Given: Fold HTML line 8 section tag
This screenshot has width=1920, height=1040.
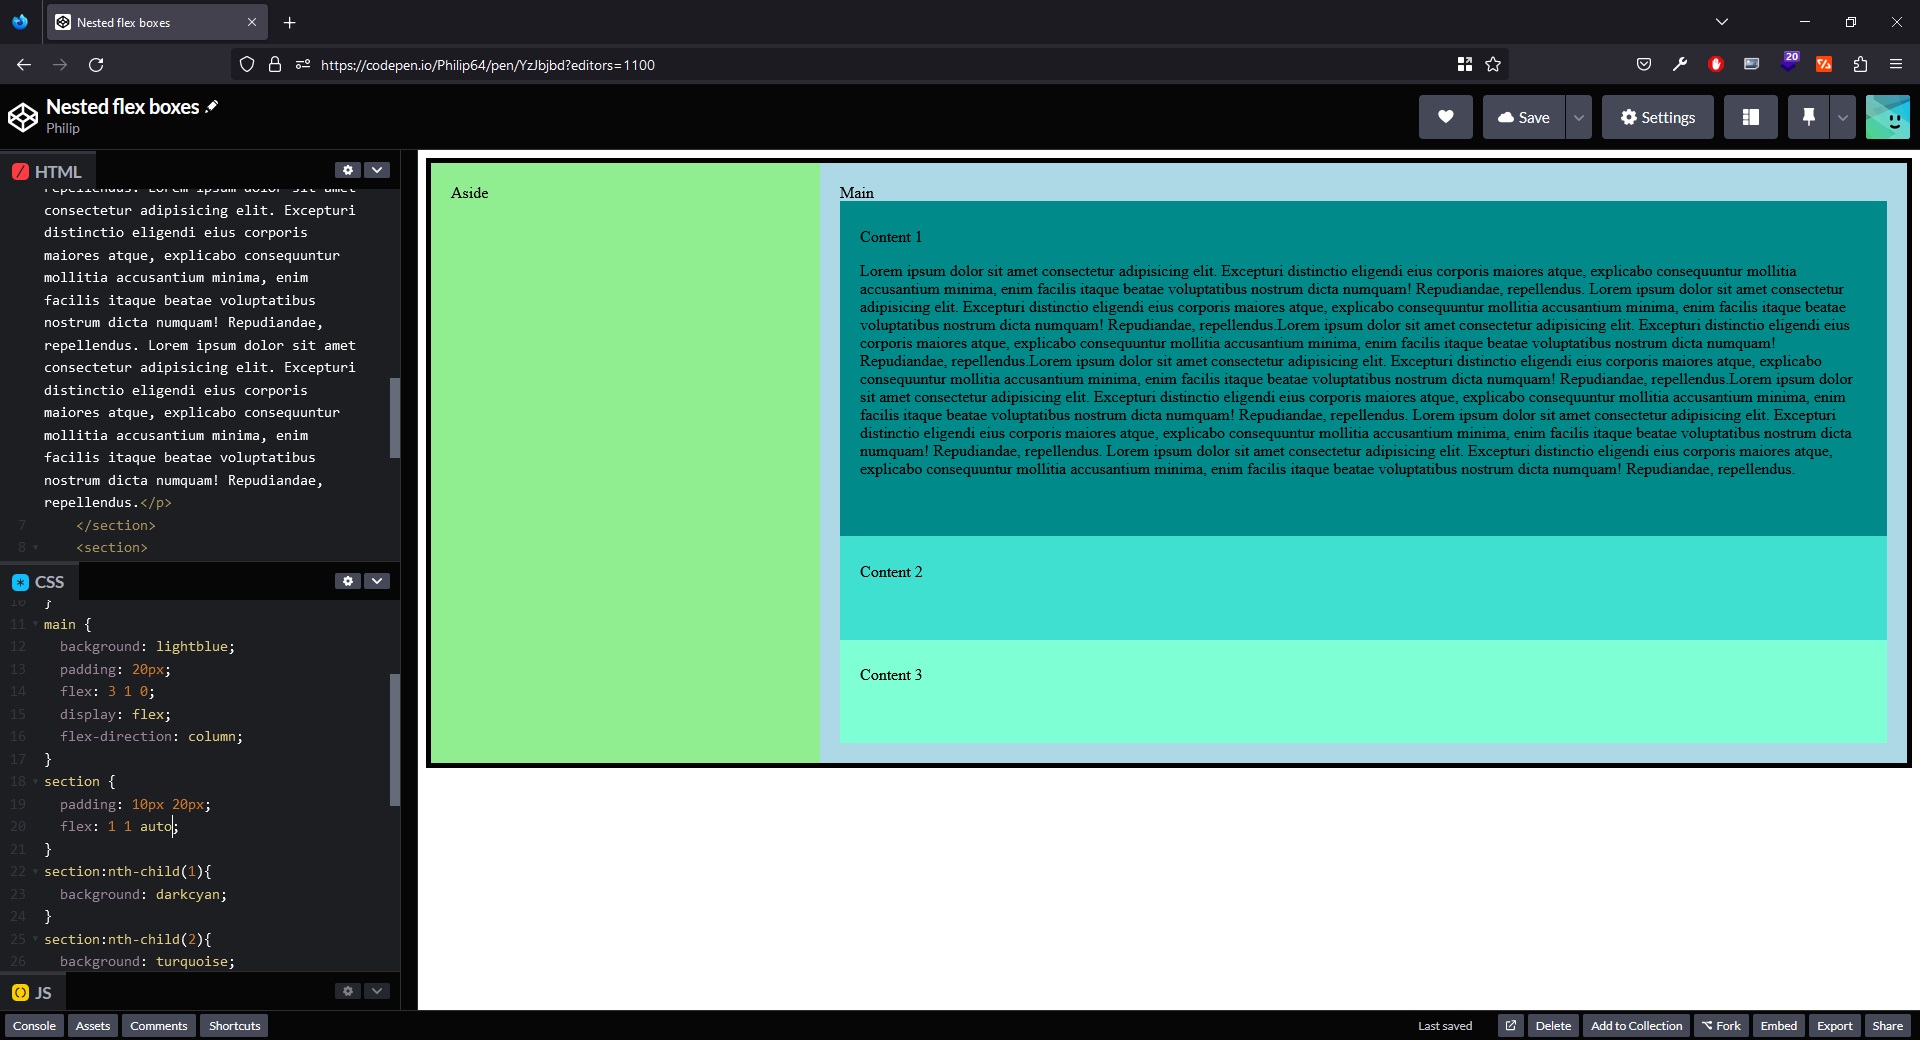Looking at the screenshot, I should point(36,548).
